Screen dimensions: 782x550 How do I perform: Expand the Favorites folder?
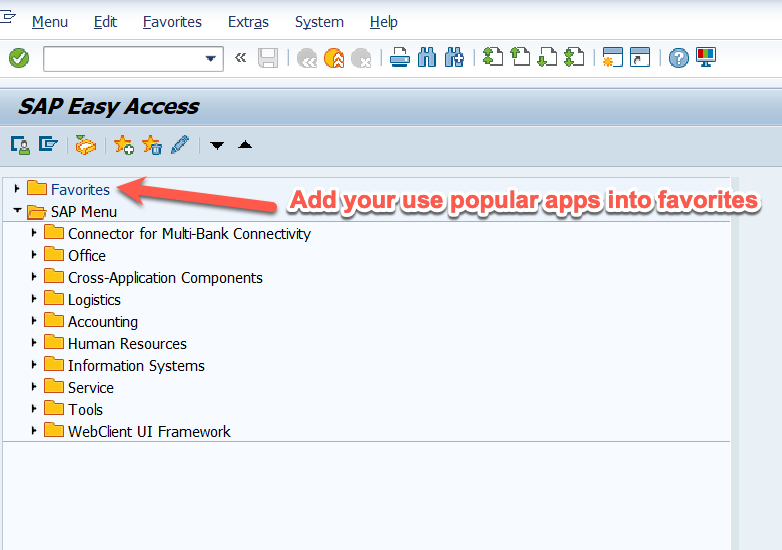tap(17, 189)
